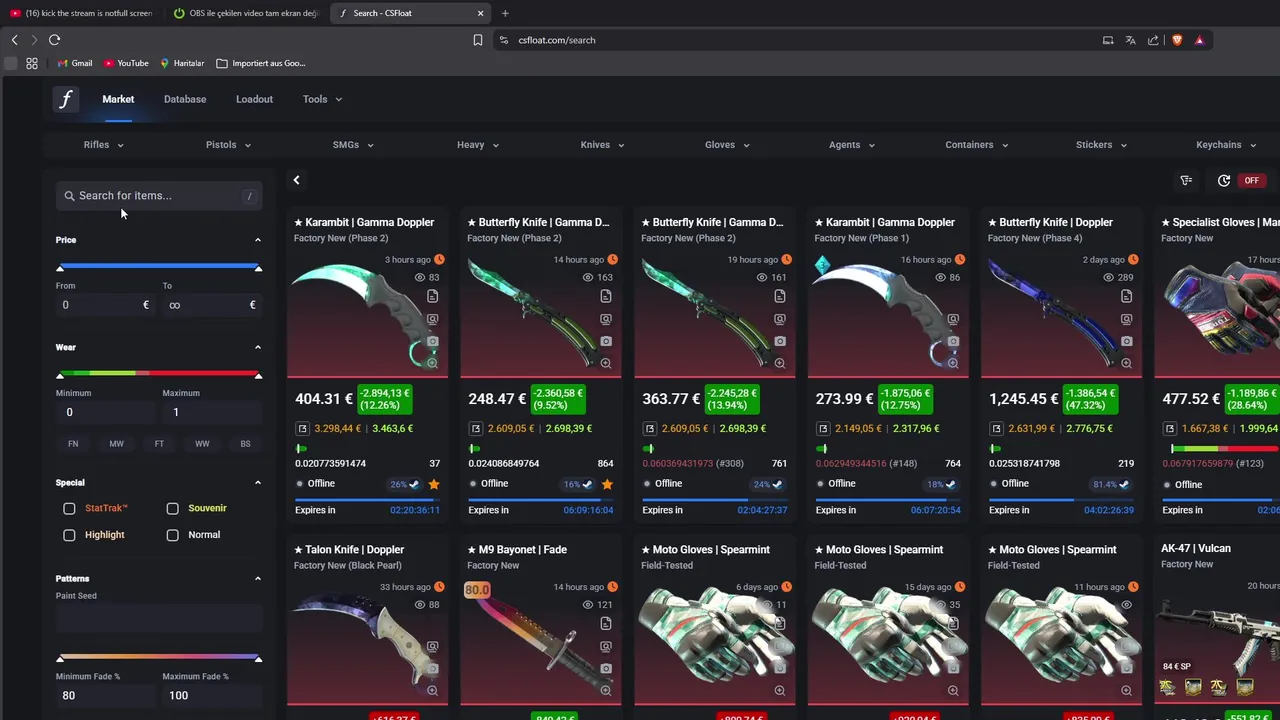Click favorite star on 248.47 € Butterfly Knife
1280x720 pixels.
(x=607, y=485)
